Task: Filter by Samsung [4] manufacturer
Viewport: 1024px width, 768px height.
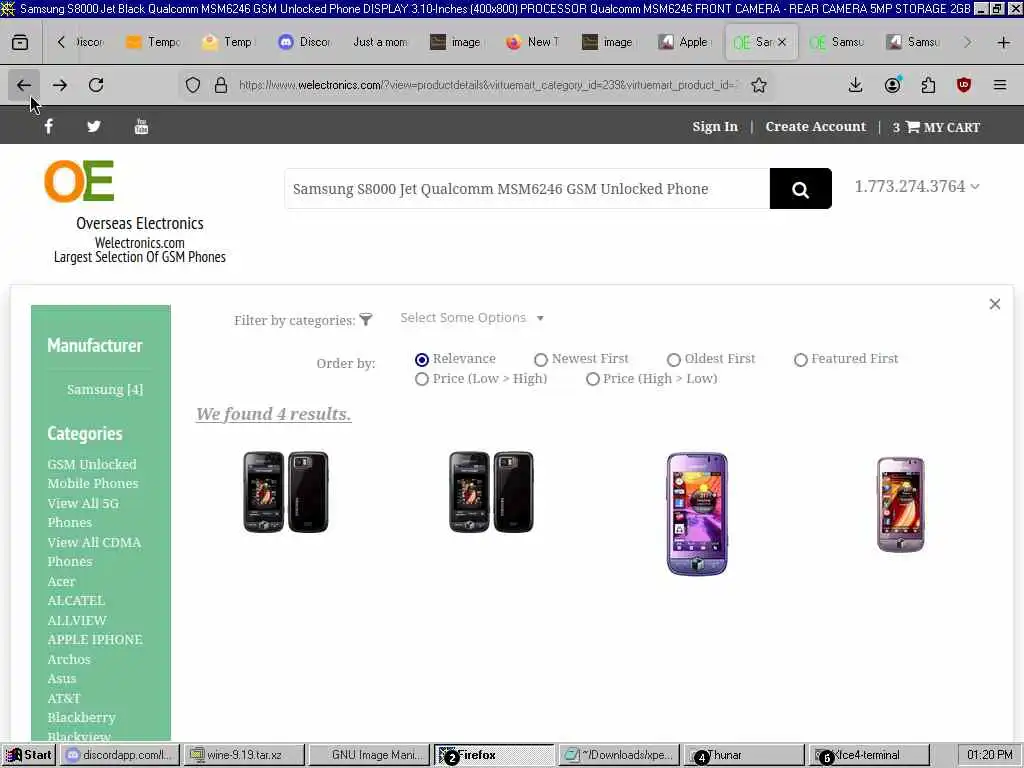Action: coord(104,390)
